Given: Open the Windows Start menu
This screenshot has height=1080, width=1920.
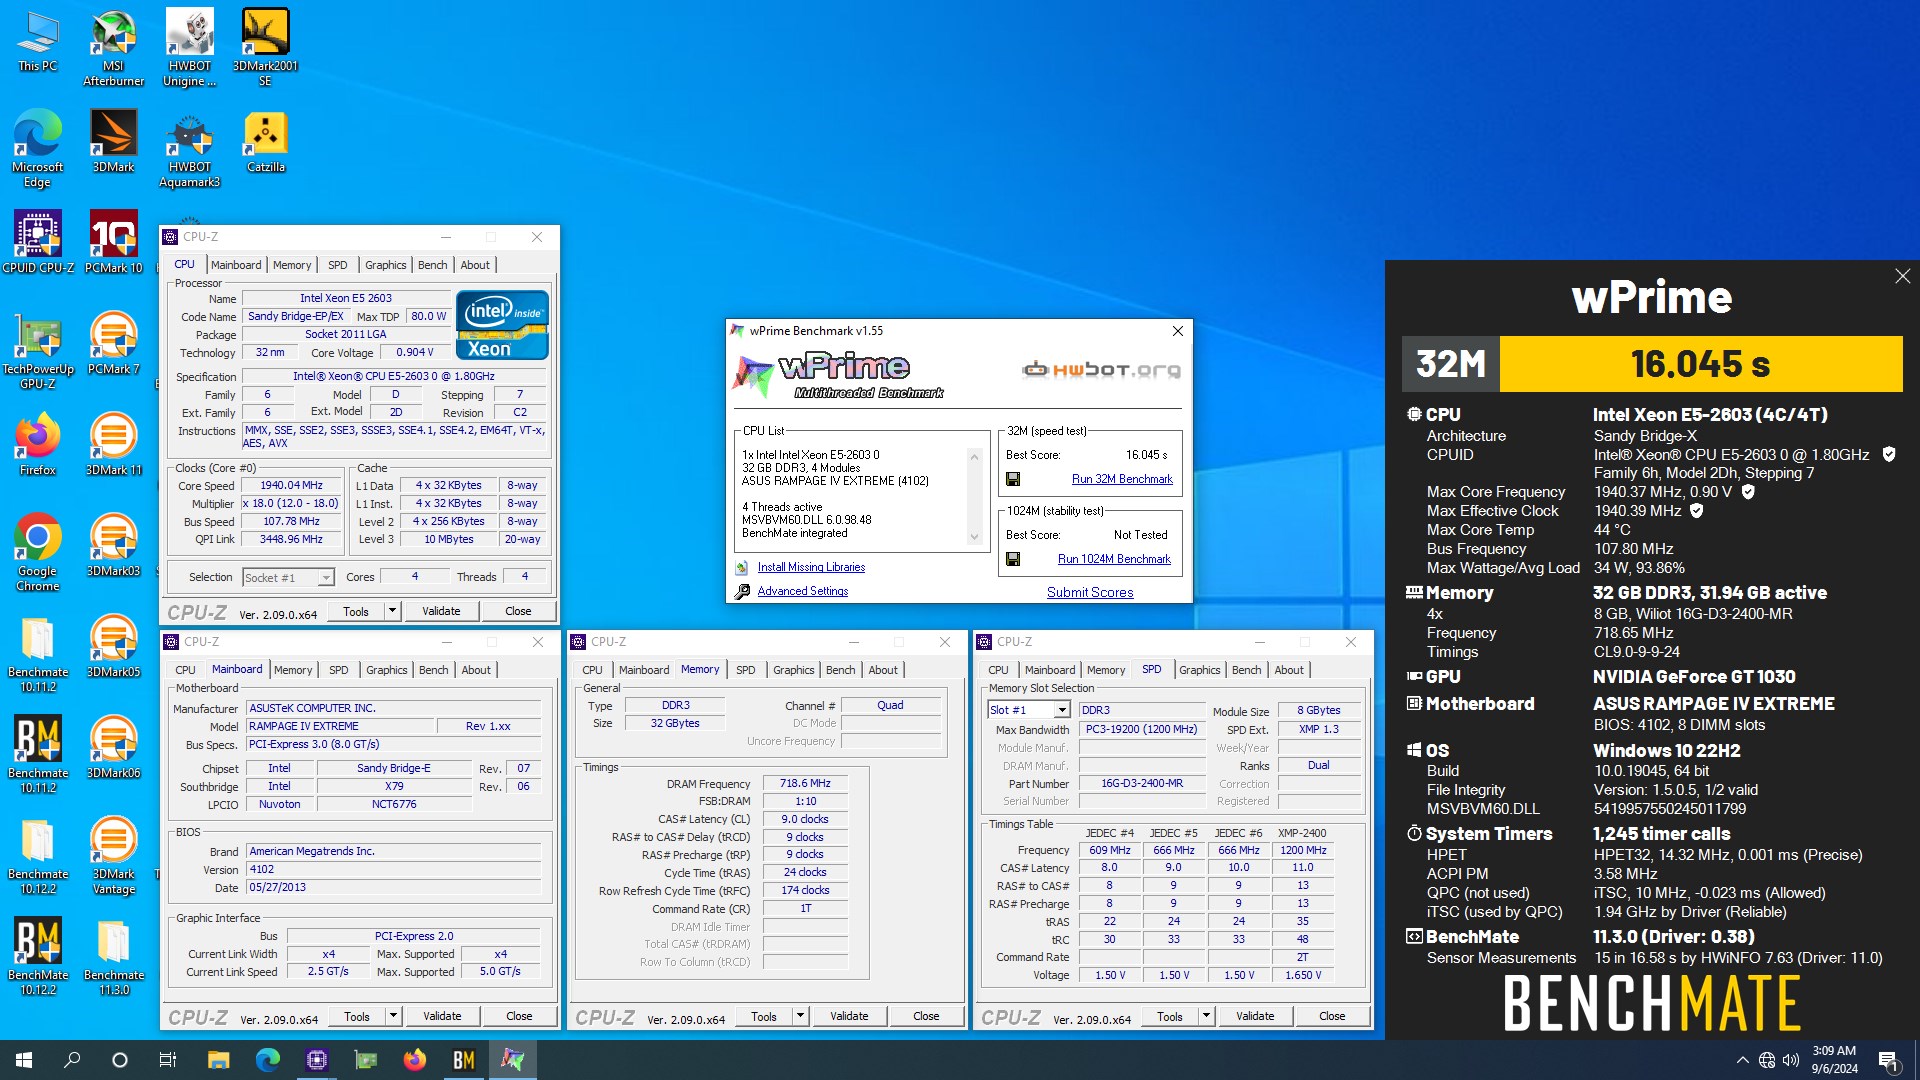Looking at the screenshot, I should pos(24,1060).
